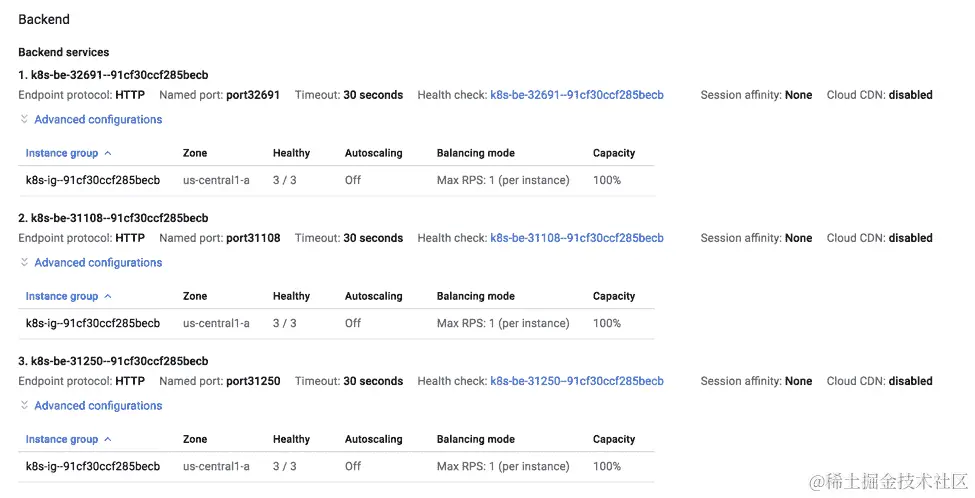Open health check link k8s-be-32691--91cf30ccf285becb
975x498 pixels.
(x=577, y=95)
